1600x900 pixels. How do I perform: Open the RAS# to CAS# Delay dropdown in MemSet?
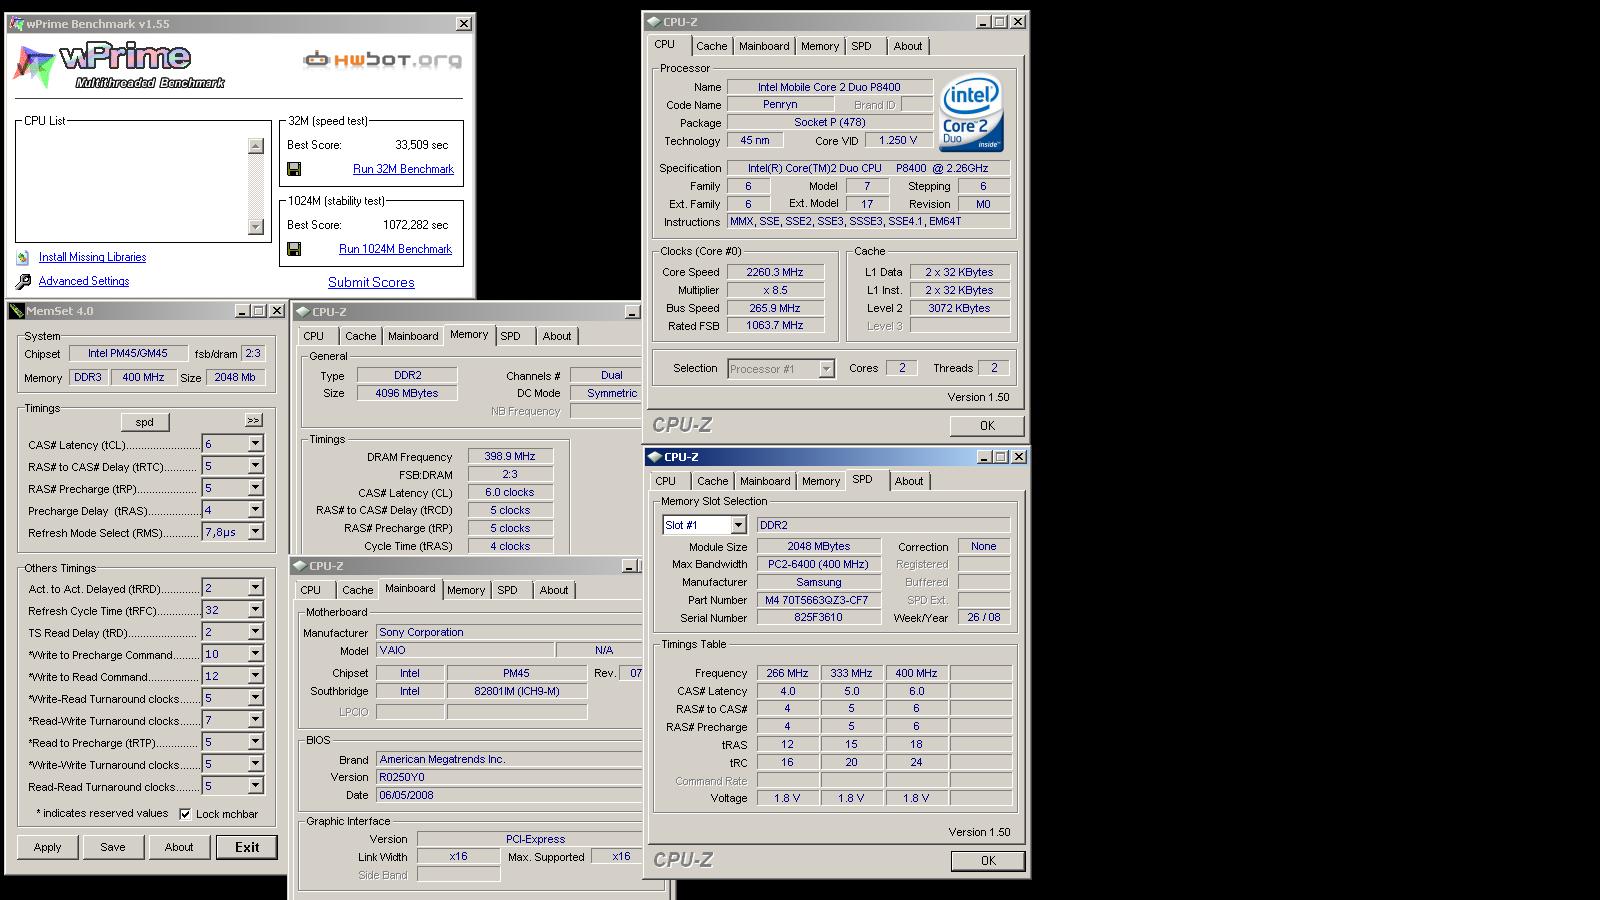coord(255,466)
